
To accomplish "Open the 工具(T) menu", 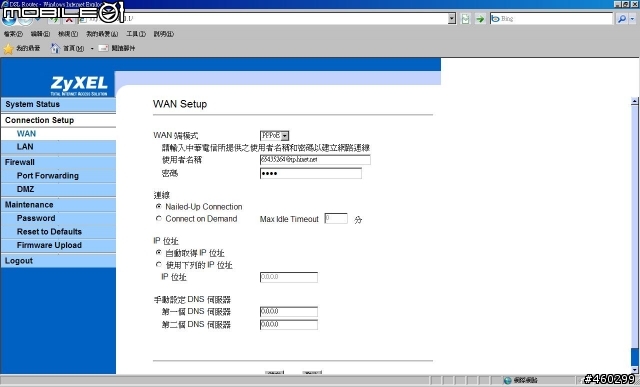I will [136, 34].
